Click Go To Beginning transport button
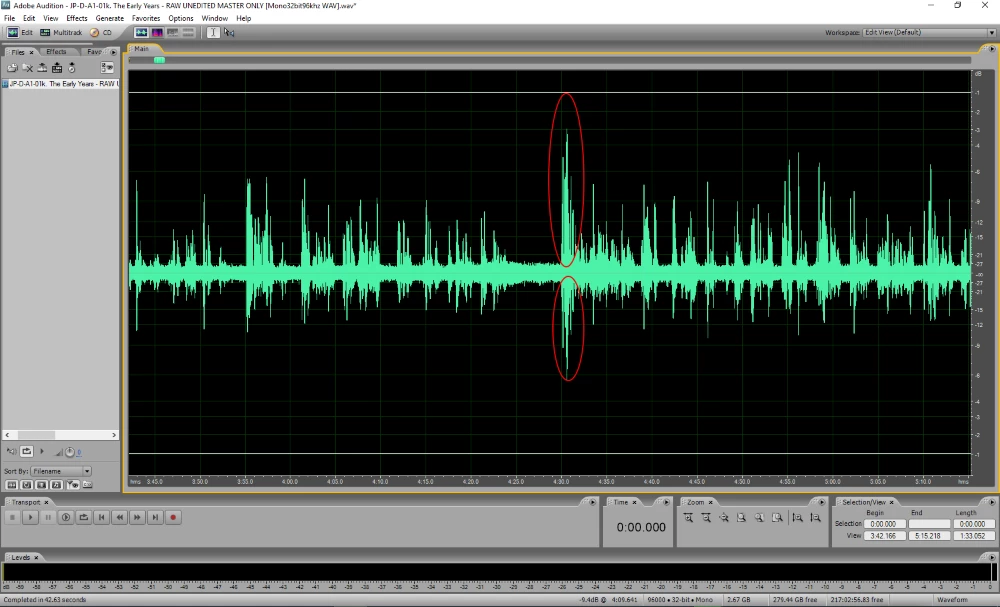Viewport: 1000px width, 607px height. (101, 518)
